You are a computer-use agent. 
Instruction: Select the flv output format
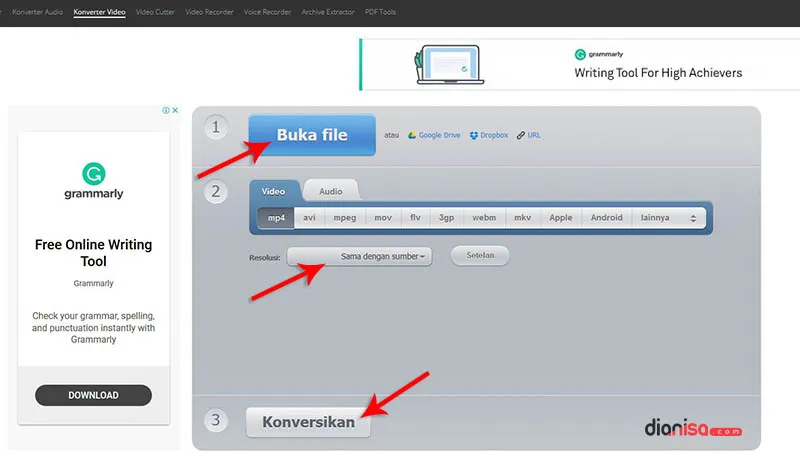(x=415, y=218)
